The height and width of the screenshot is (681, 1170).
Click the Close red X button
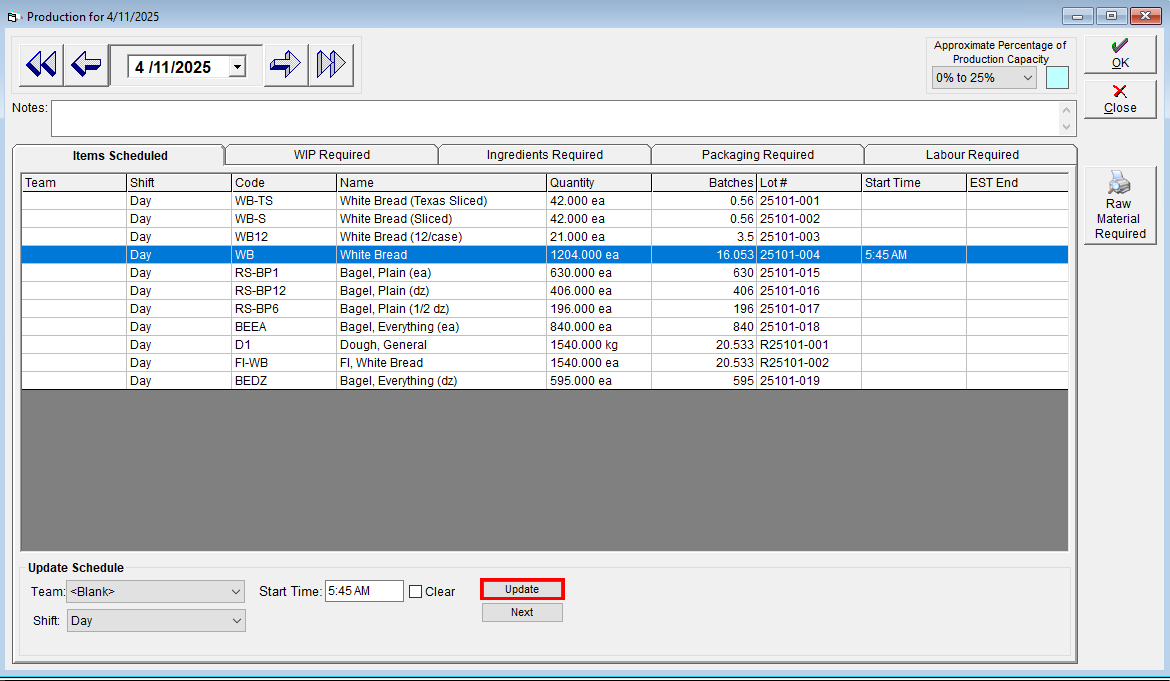(x=1119, y=98)
